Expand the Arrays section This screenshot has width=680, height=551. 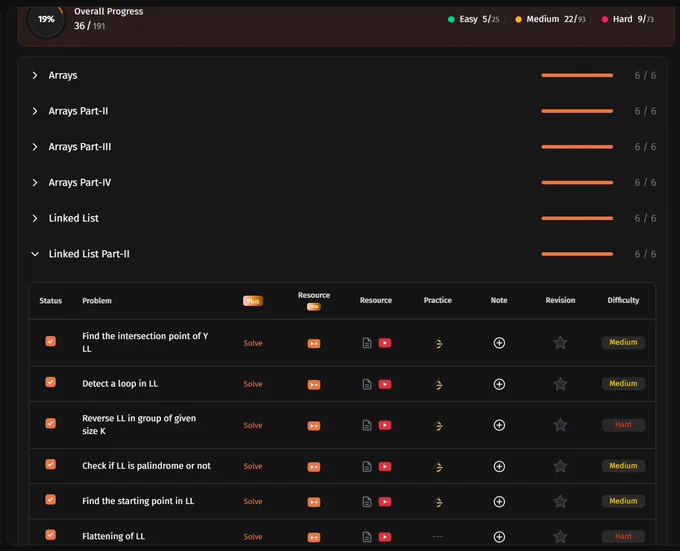coord(35,75)
